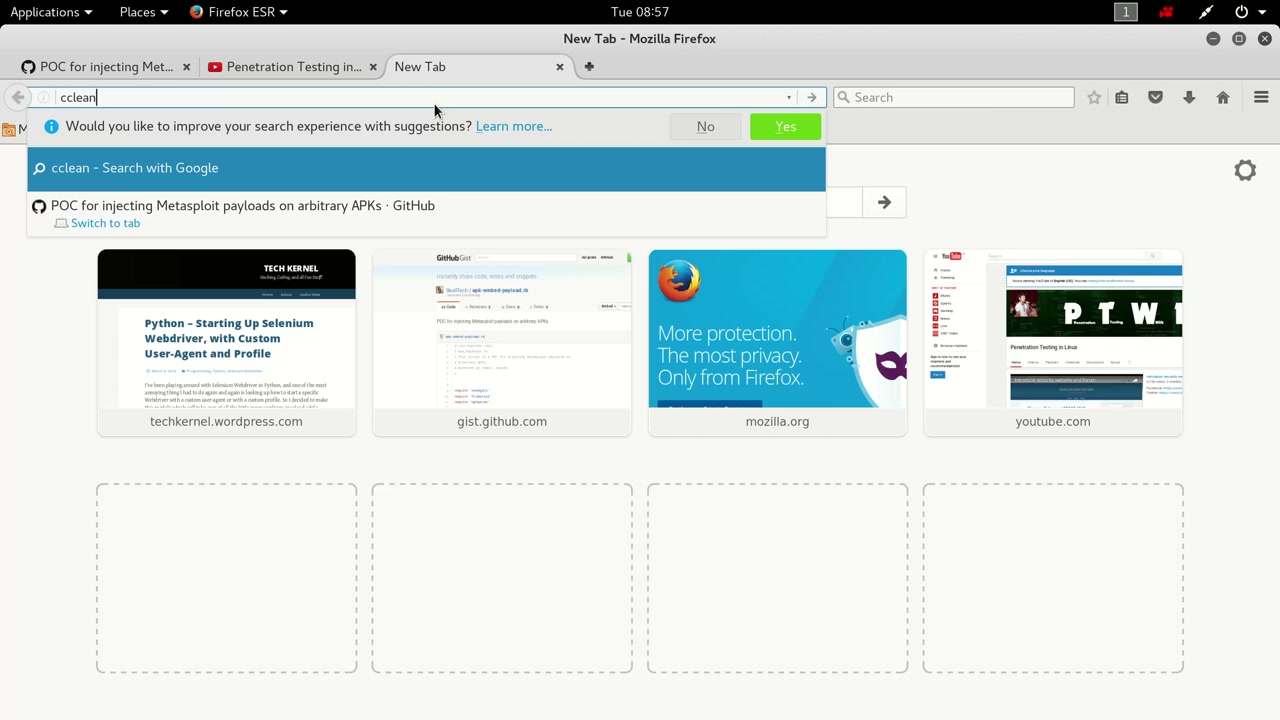The image size is (1280, 720).
Task: Open the Downloads arrow icon
Action: tap(1189, 97)
